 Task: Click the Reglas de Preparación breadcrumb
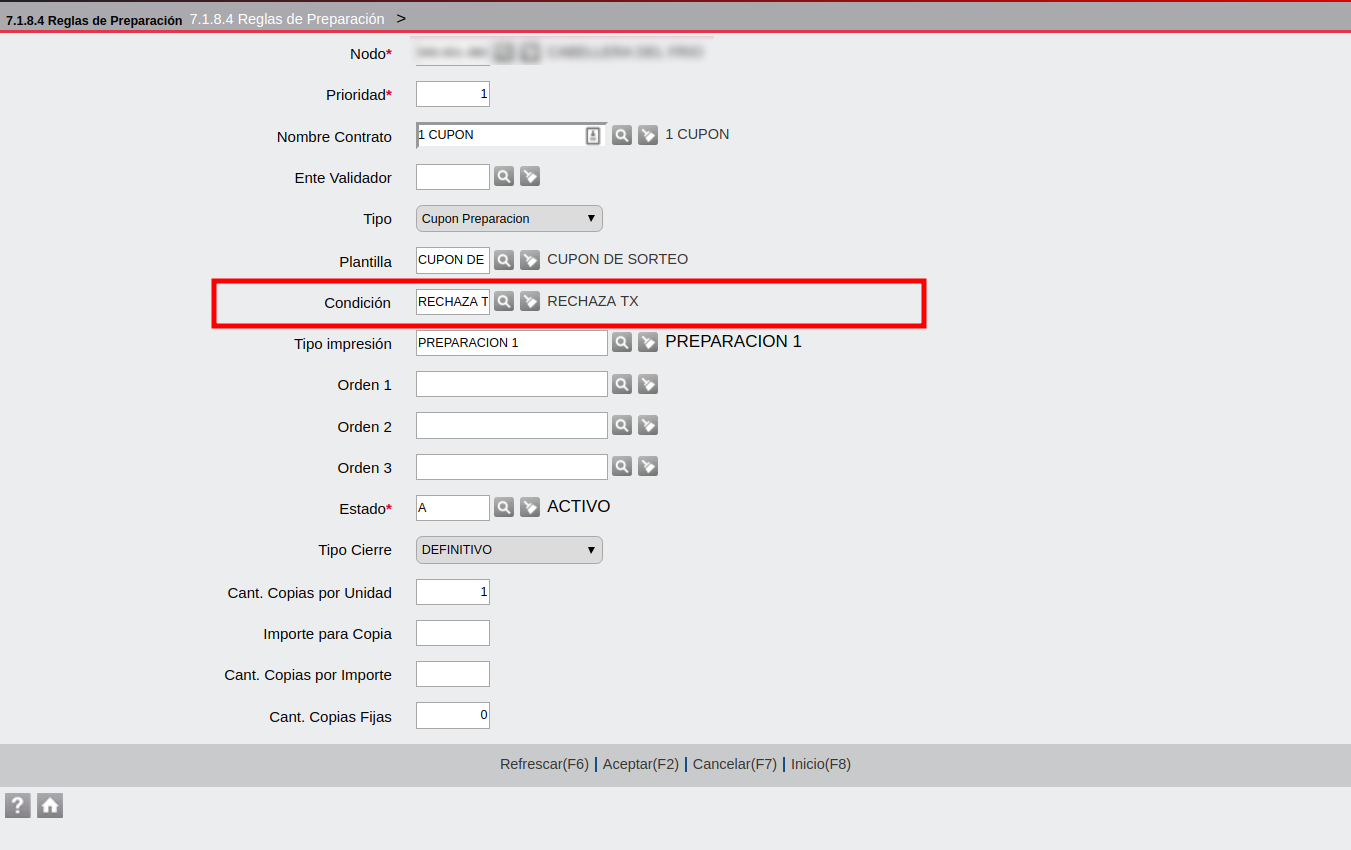pos(287,19)
